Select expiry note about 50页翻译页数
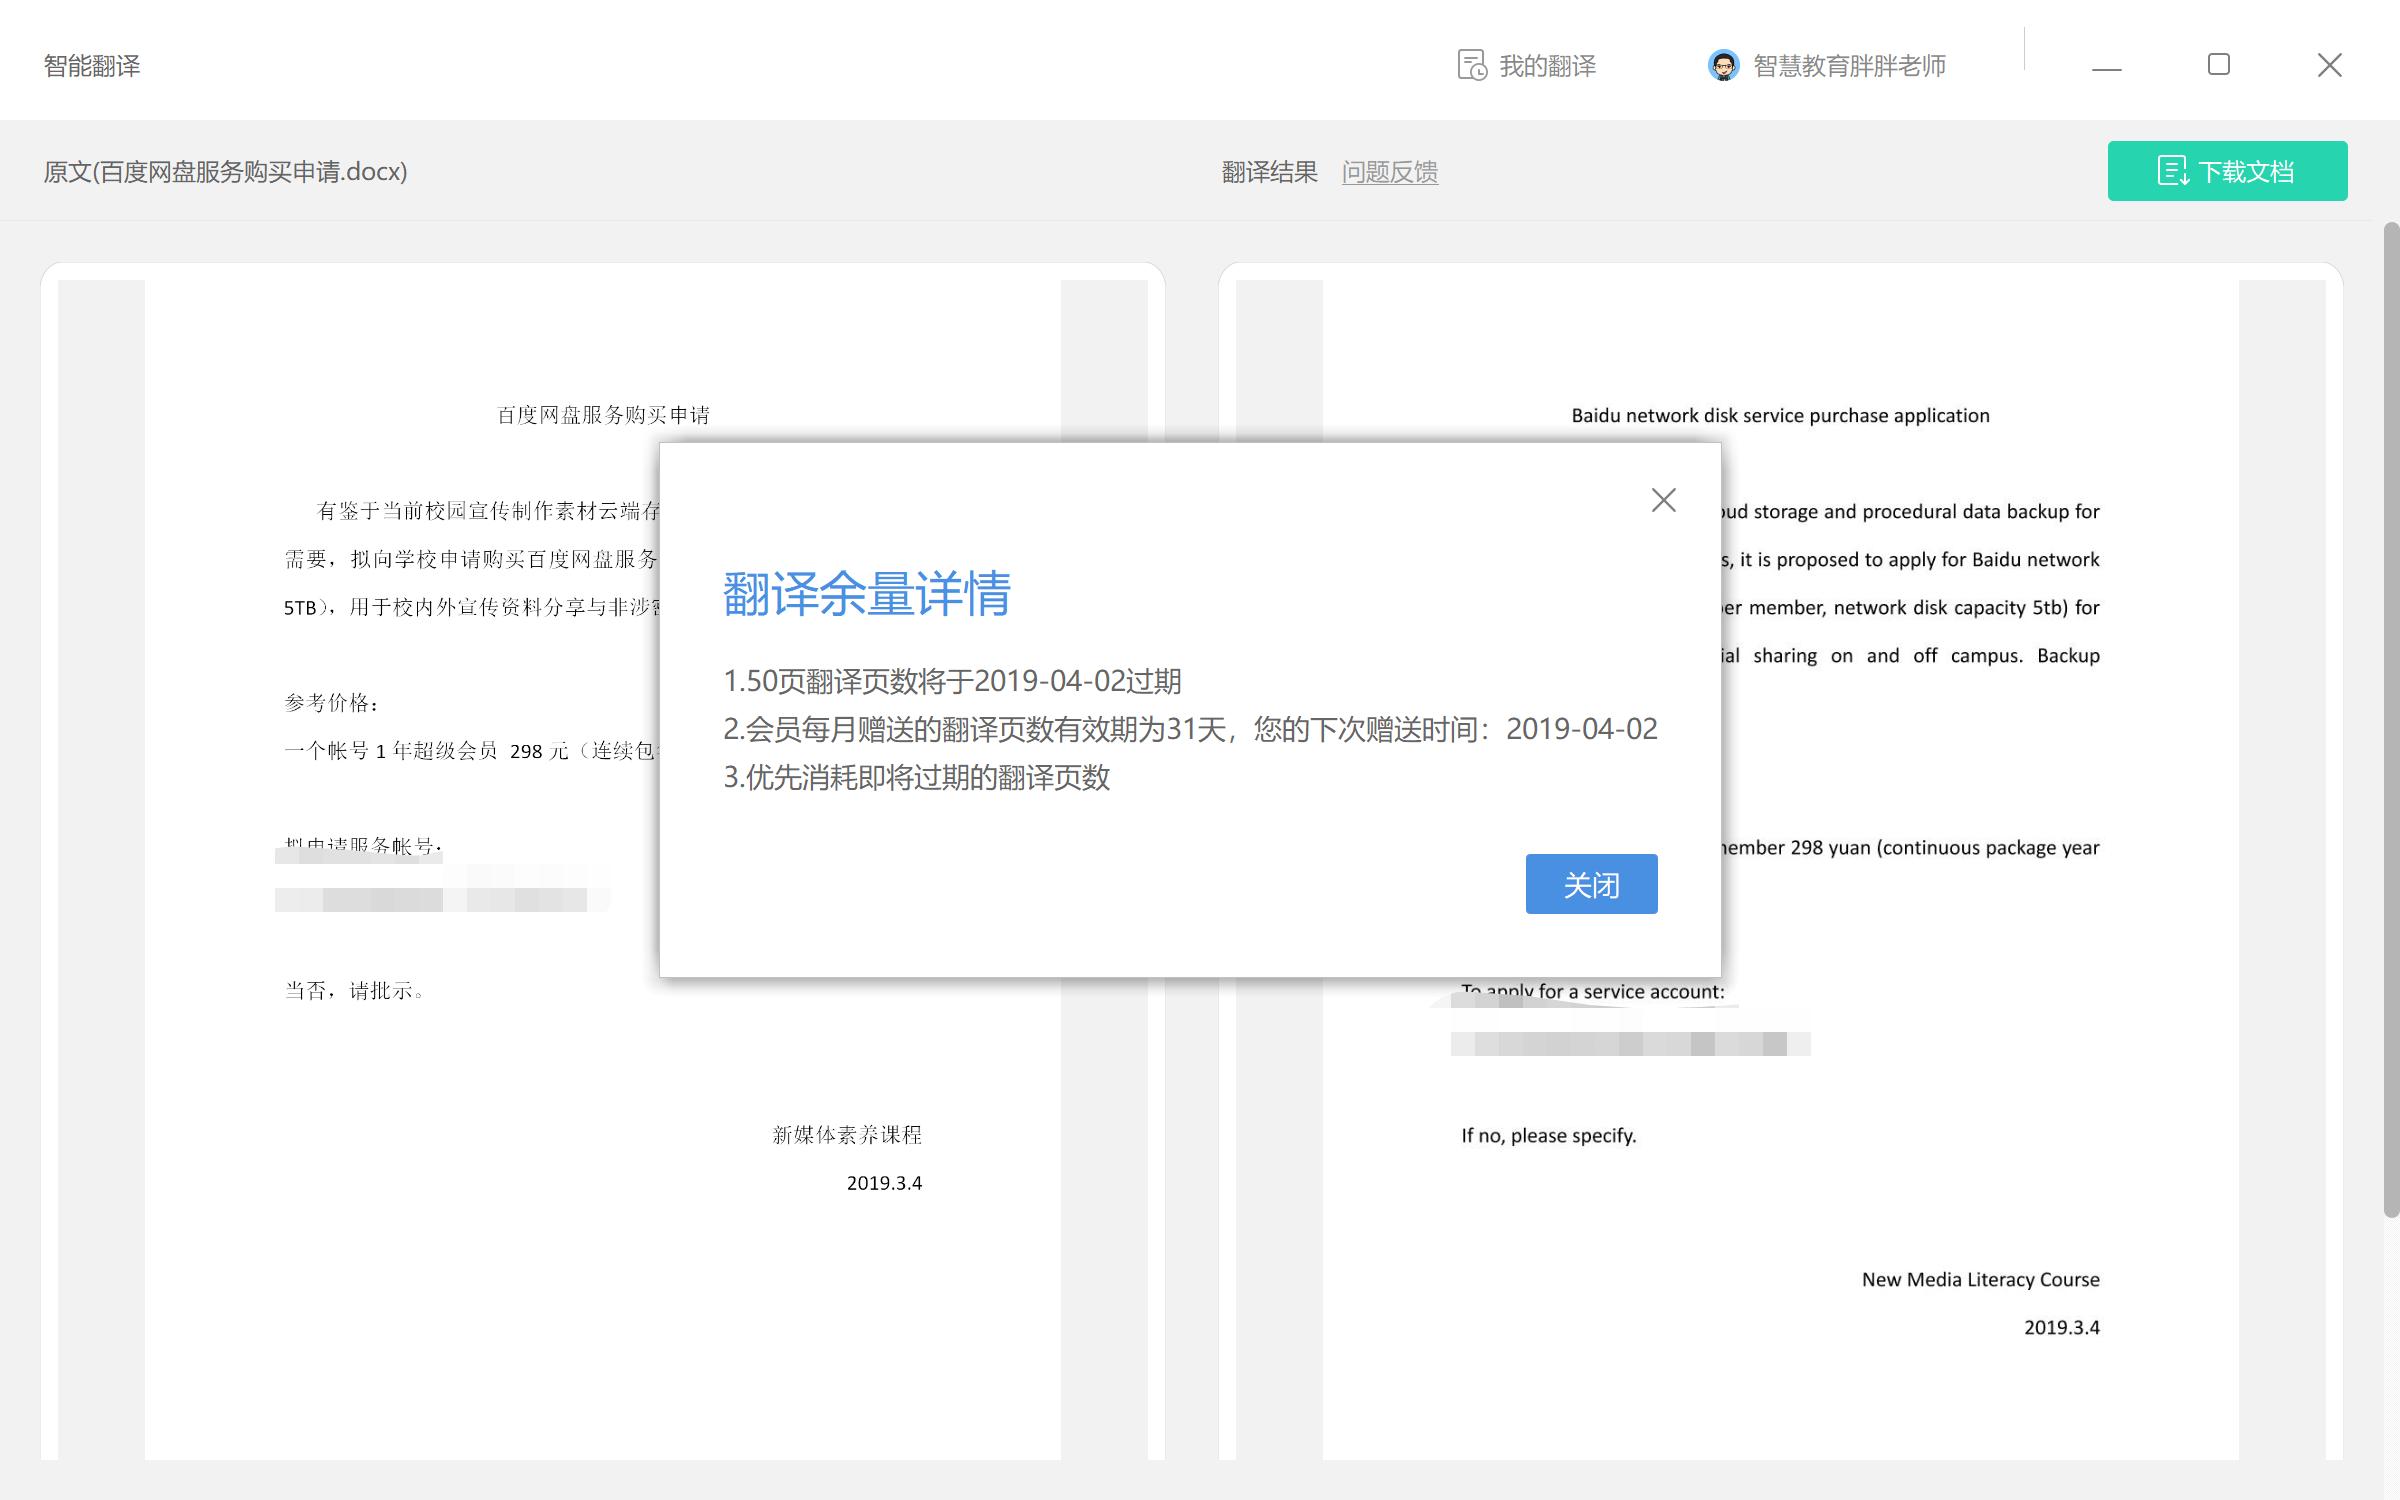The height and width of the screenshot is (1500, 2400). [952, 680]
